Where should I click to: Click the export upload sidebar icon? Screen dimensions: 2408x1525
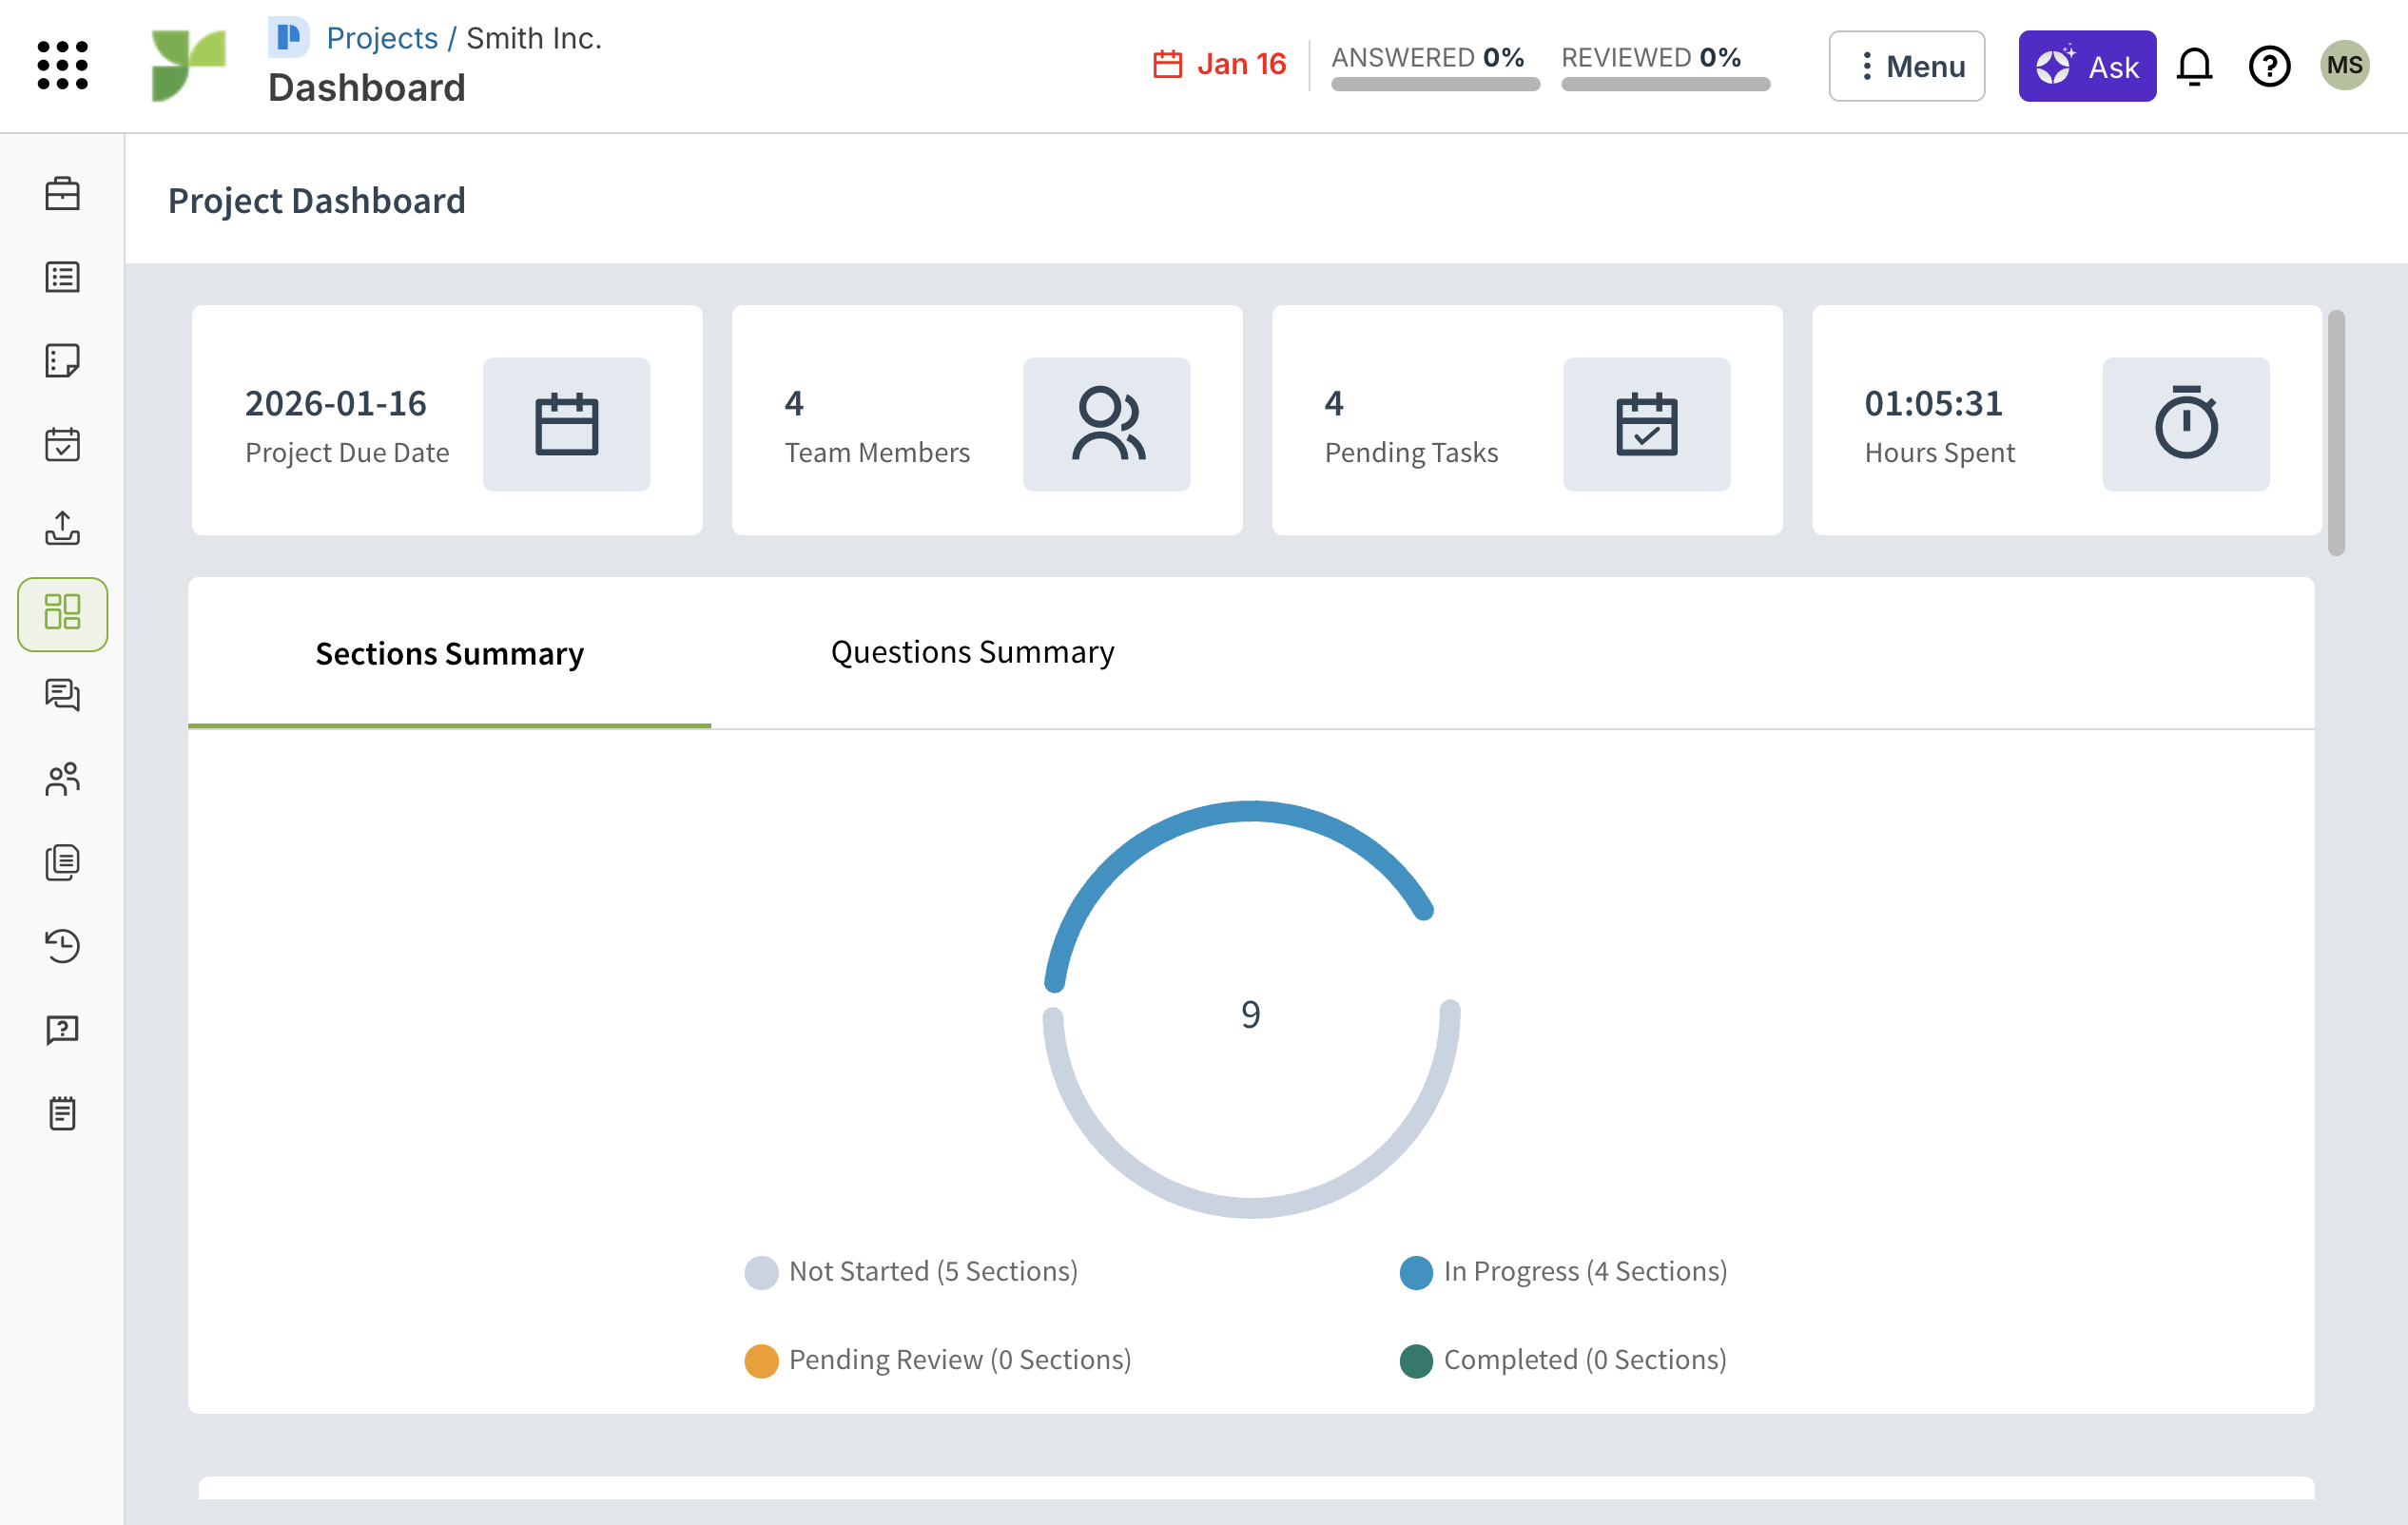click(x=62, y=528)
